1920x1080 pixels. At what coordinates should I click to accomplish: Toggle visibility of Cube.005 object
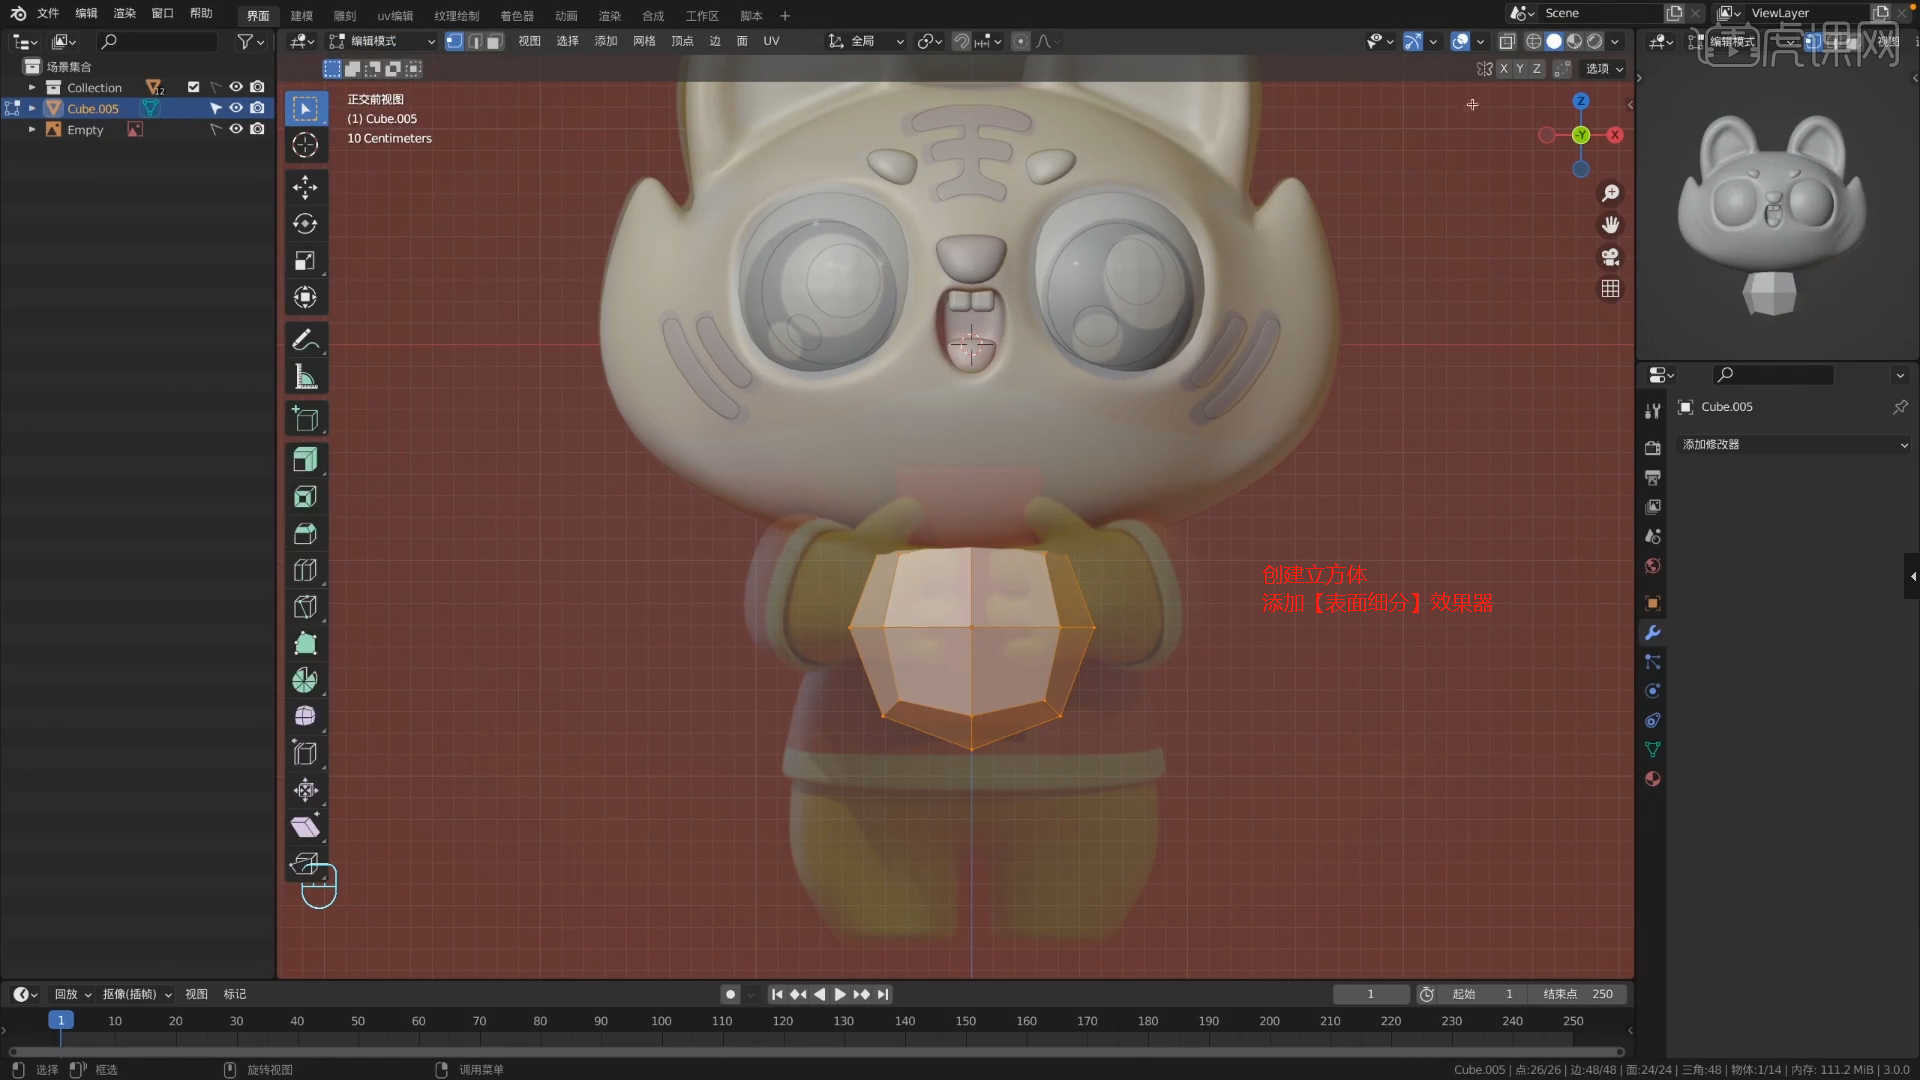(236, 108)
